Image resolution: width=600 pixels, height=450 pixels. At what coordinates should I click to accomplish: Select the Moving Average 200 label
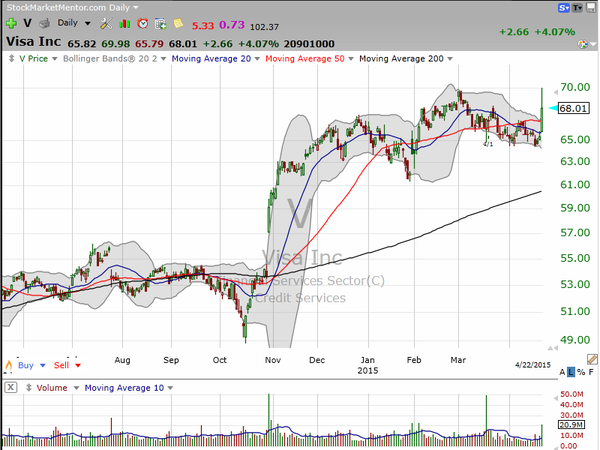401,59
